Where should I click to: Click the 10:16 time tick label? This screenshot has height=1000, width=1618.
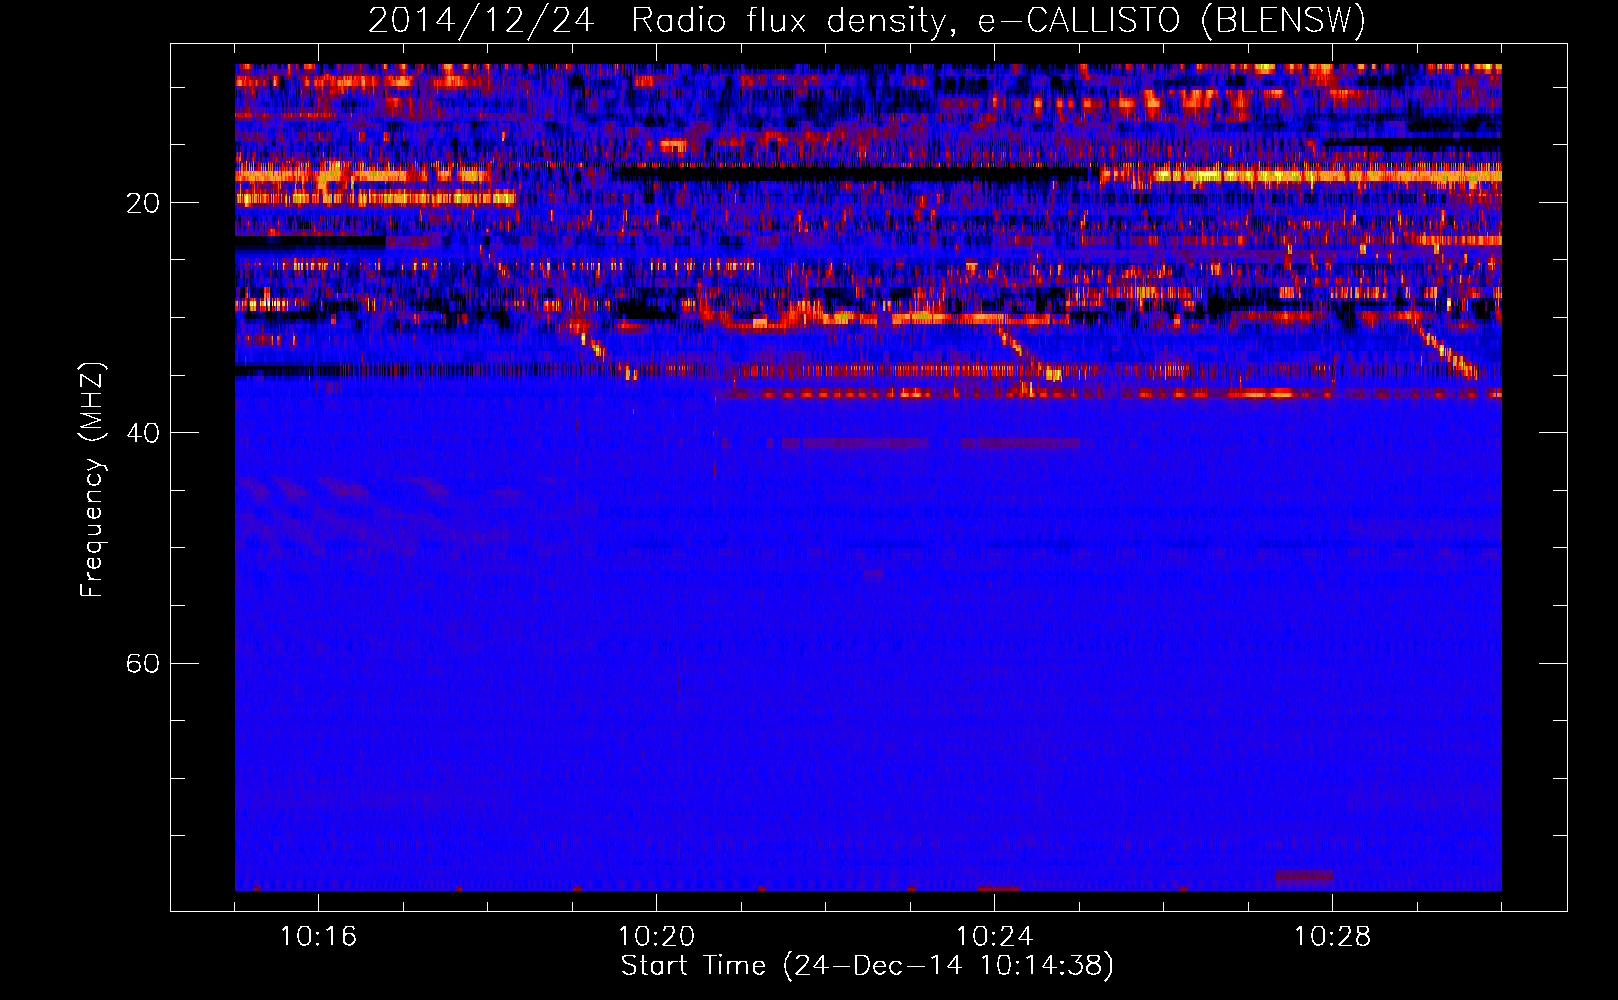click(x=318, y=937)
